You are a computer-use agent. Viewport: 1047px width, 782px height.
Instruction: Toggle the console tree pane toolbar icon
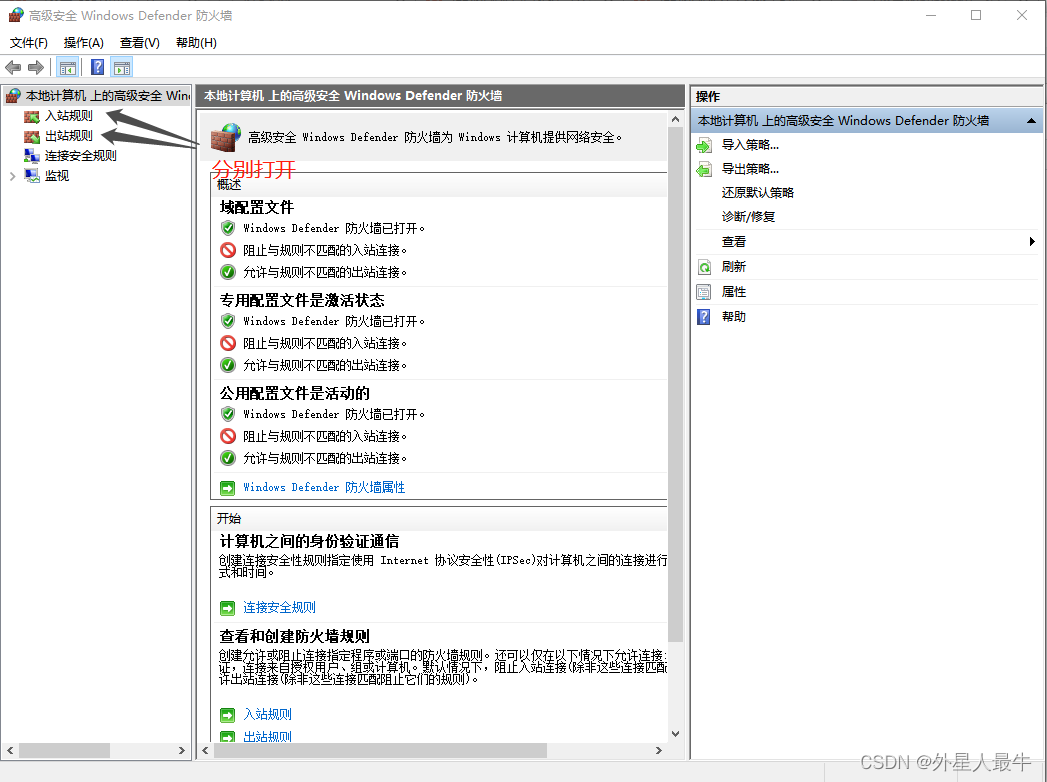67,67
